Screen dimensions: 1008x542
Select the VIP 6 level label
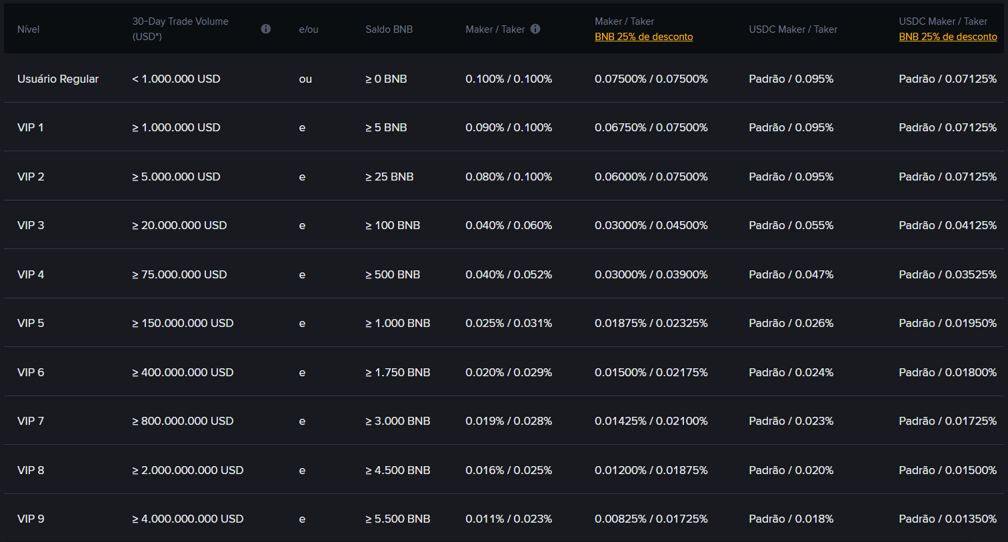[x=31, y=373]
